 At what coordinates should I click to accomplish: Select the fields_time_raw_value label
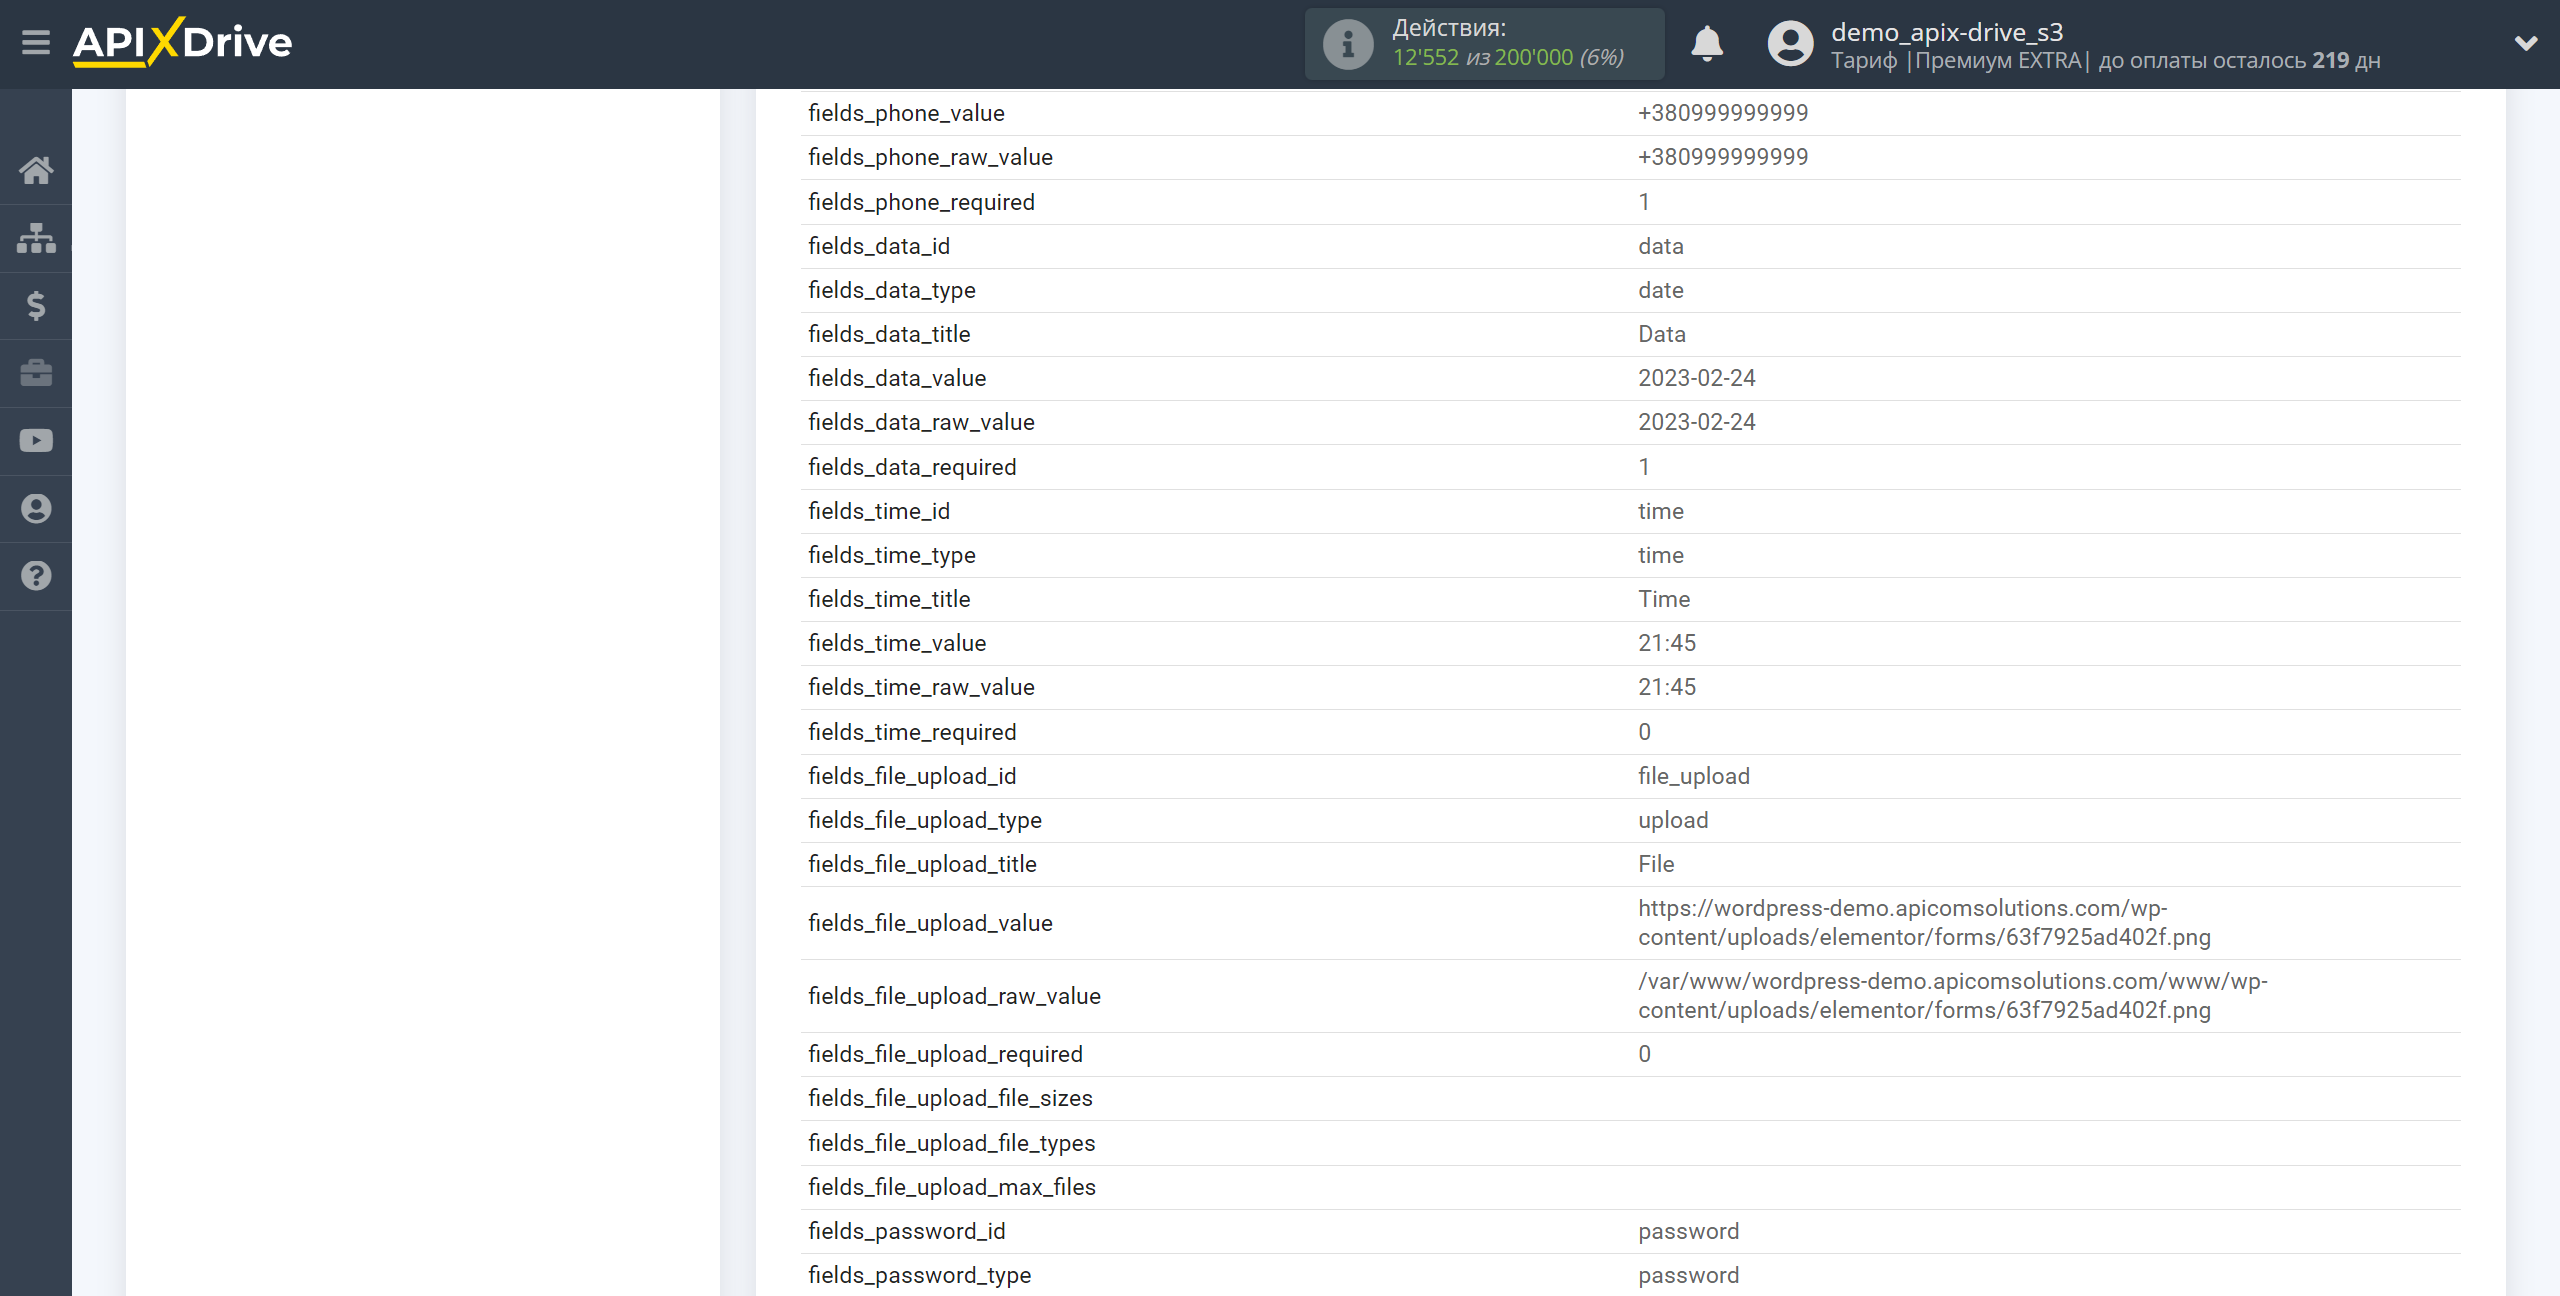pyautogui.click(x=921, y=687)
